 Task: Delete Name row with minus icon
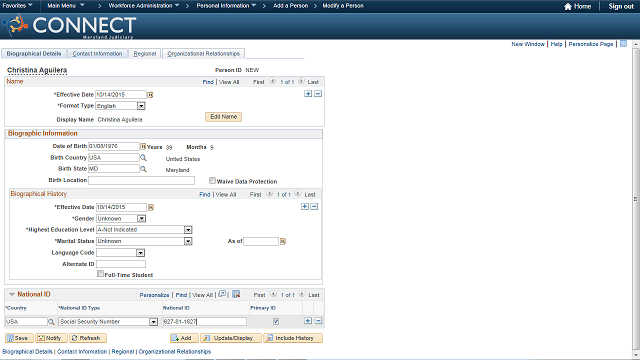[x=318, y=94]
